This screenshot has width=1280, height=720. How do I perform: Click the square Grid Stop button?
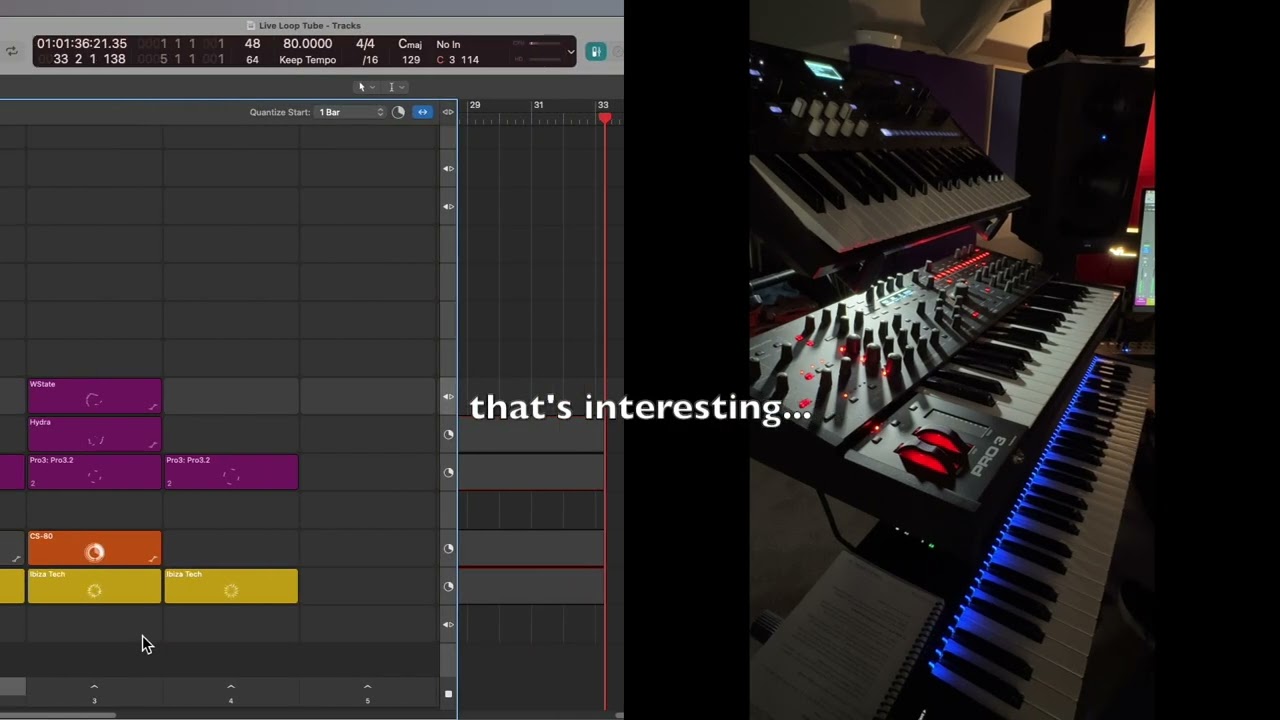click(x=448, y=694)
